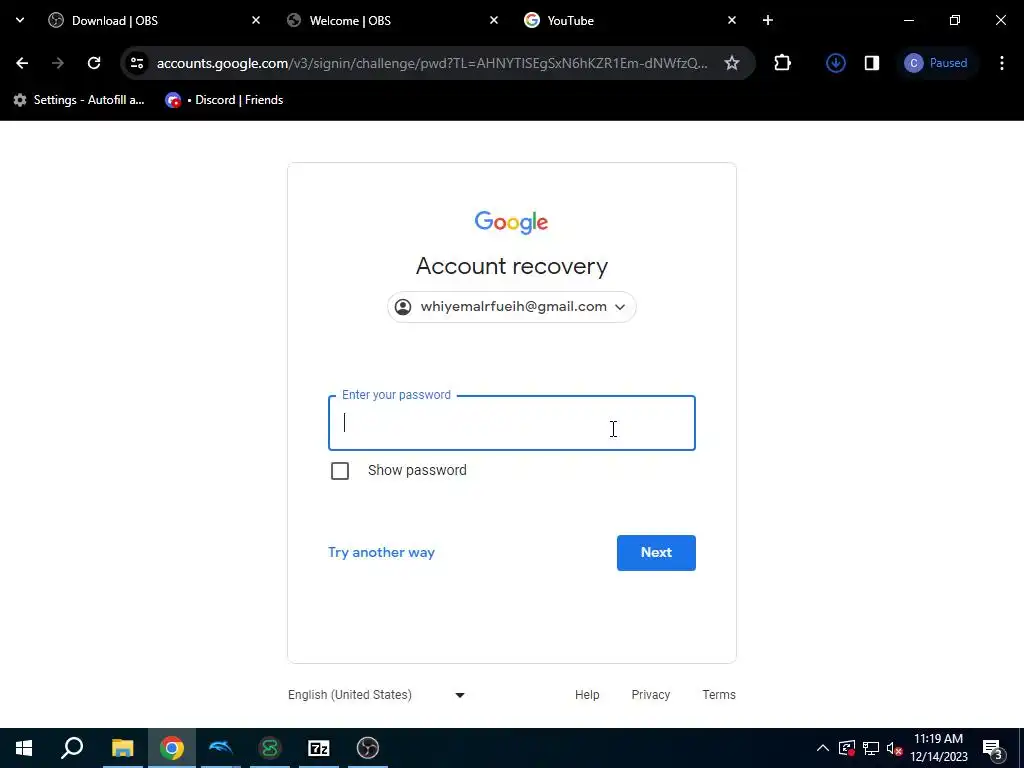This screenshot has height=768, width=1024.
Task: Open the Dolphin emulator taskbar icon
Action: tap(221, 748)
